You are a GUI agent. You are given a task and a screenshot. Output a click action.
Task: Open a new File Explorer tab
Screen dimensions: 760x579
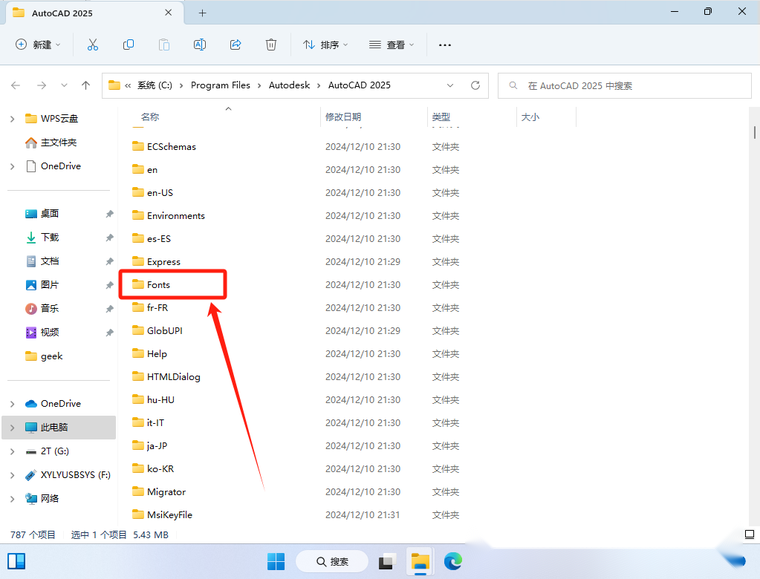[202, 13]
